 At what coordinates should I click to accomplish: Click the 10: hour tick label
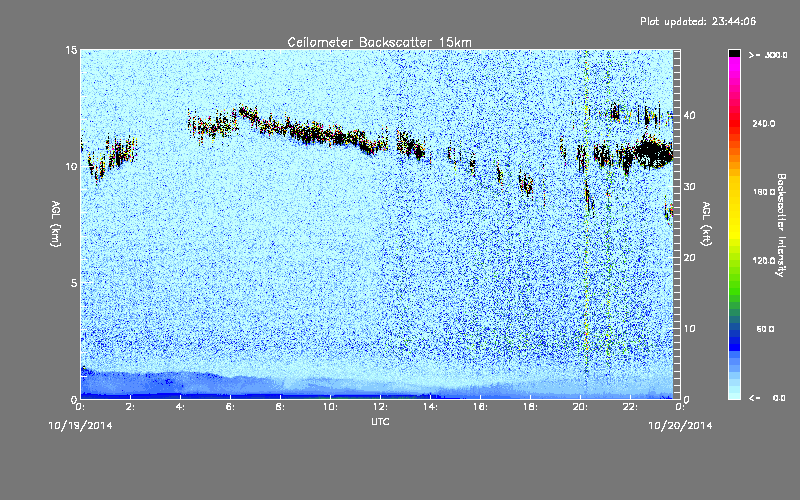pyautogui.click(x=330, y=407)
